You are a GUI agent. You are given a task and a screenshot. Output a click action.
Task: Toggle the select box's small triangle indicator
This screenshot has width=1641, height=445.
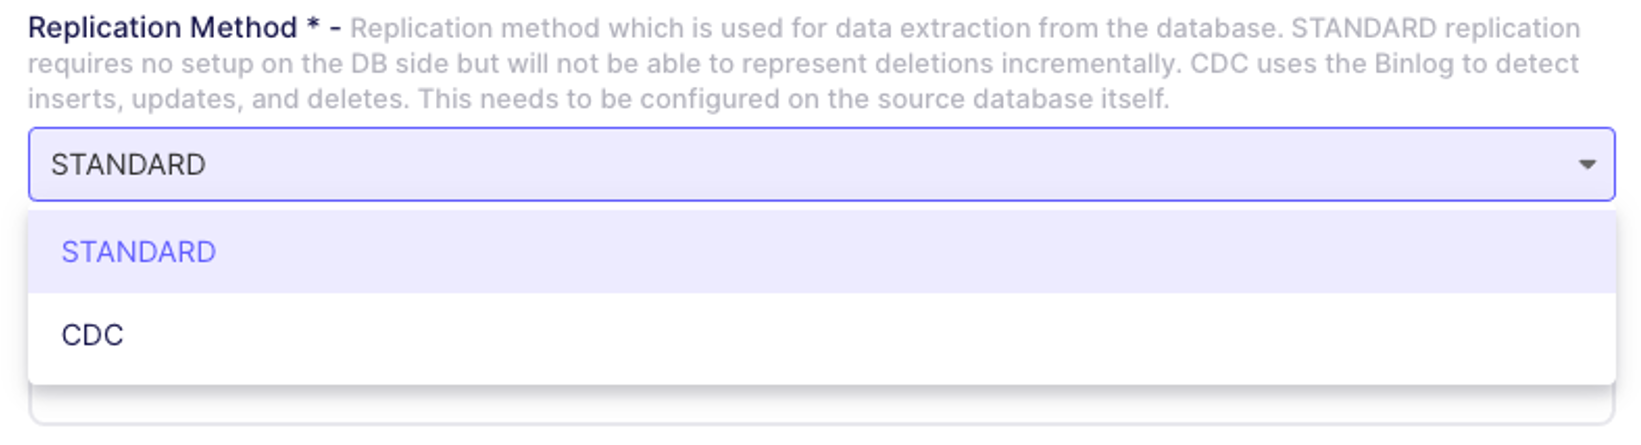coord(1586,164)
